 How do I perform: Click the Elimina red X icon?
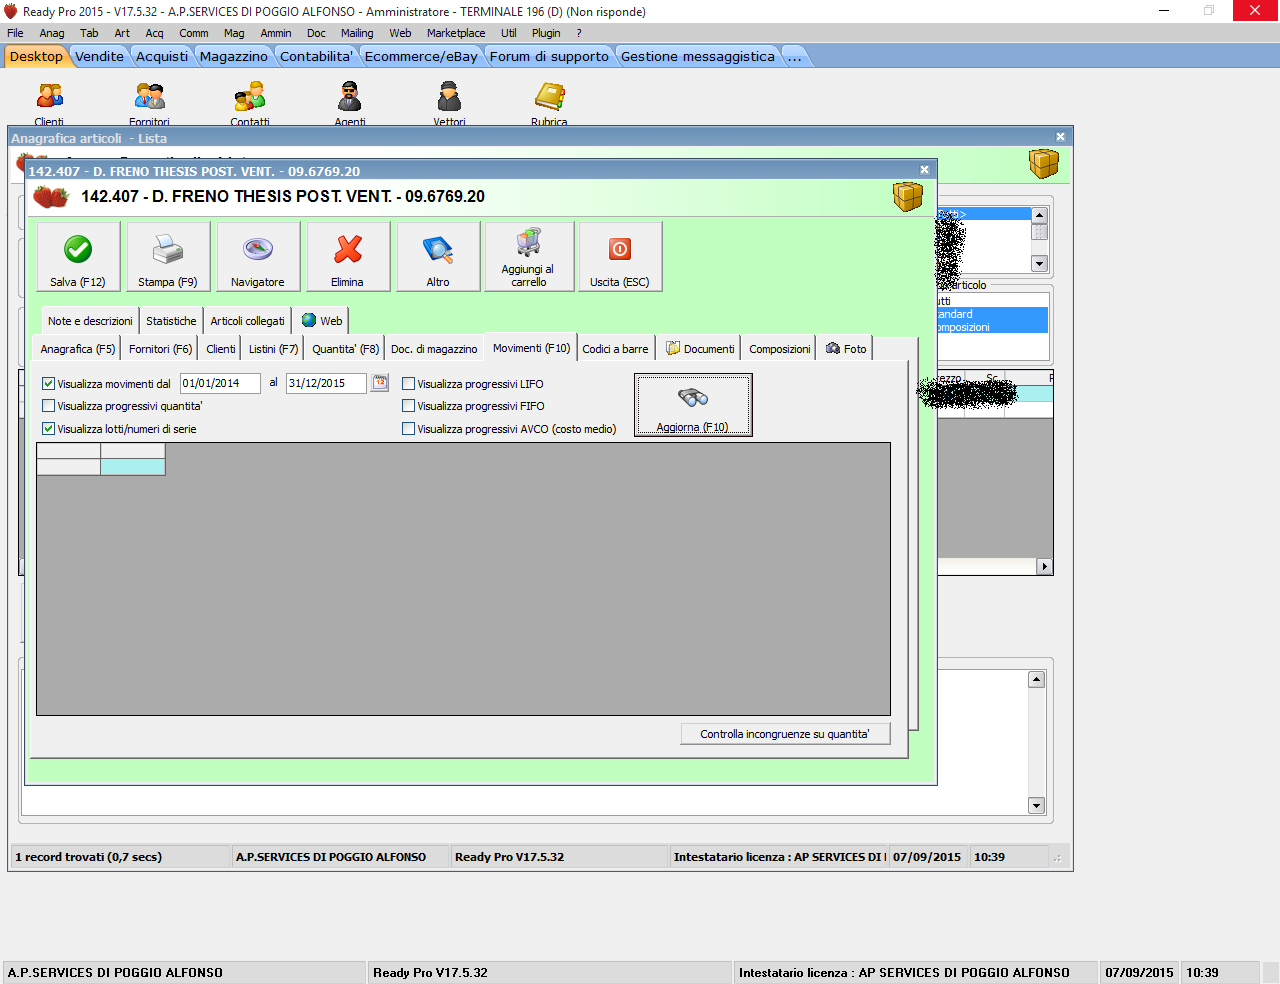(348, 249)
